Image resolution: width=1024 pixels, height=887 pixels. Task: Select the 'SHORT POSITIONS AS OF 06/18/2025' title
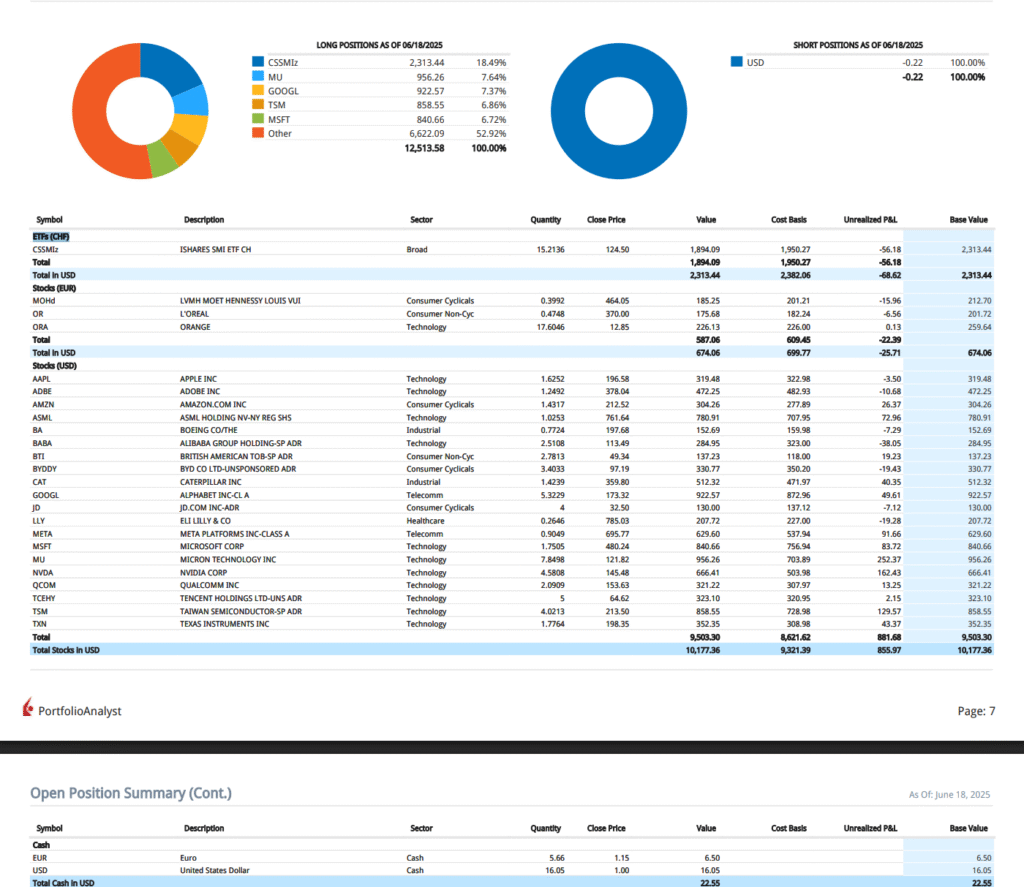click(x=858, y=45)
